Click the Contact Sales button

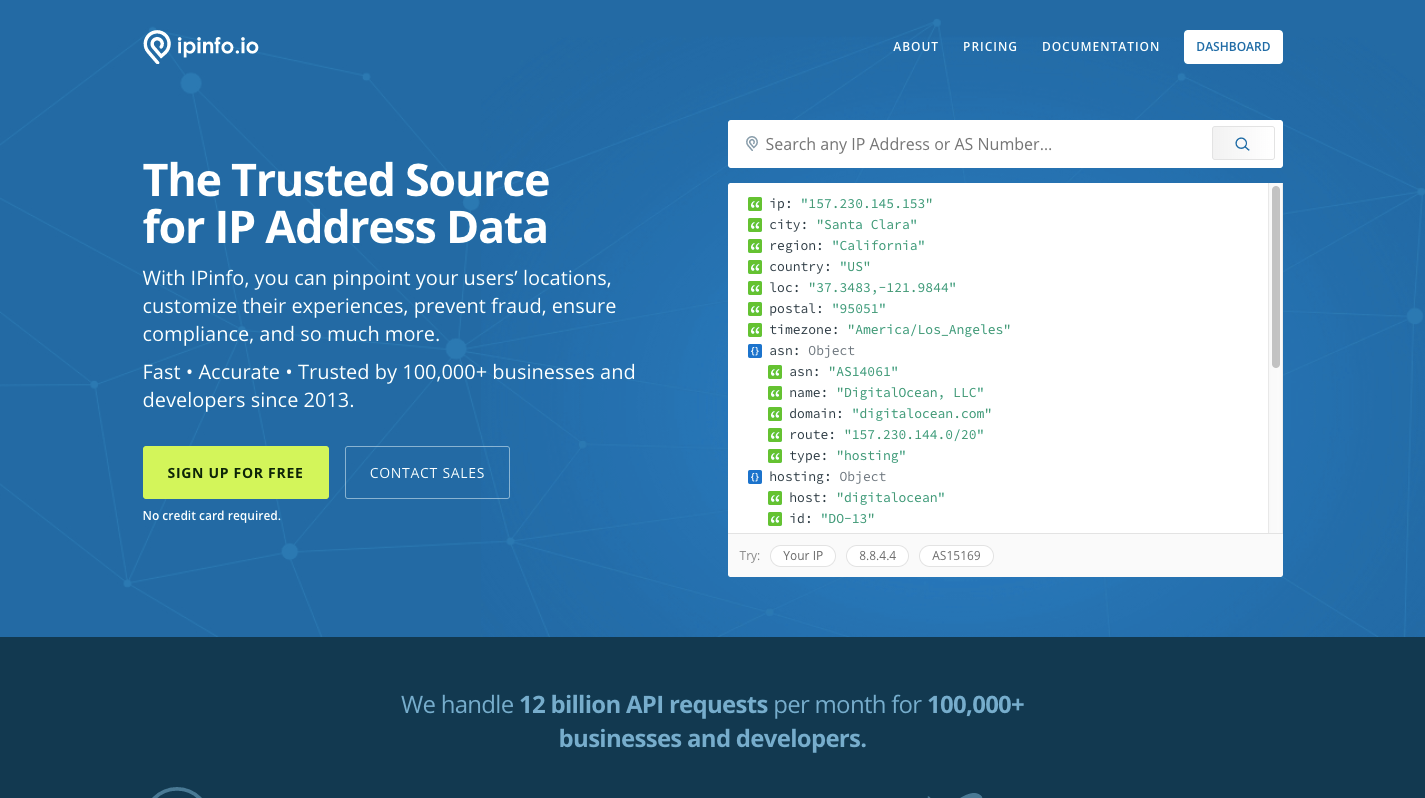427,472
